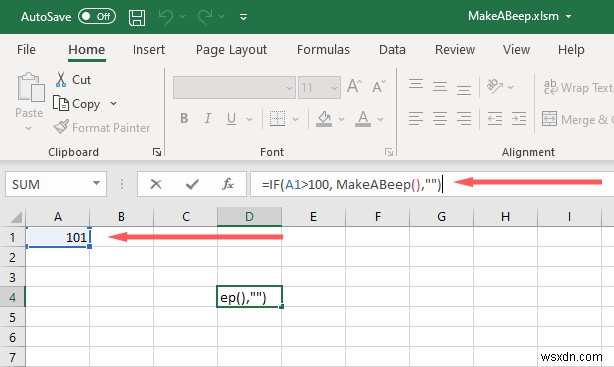Switch to the Insert tab
614x367 pixels.
[x=149, y=49]
